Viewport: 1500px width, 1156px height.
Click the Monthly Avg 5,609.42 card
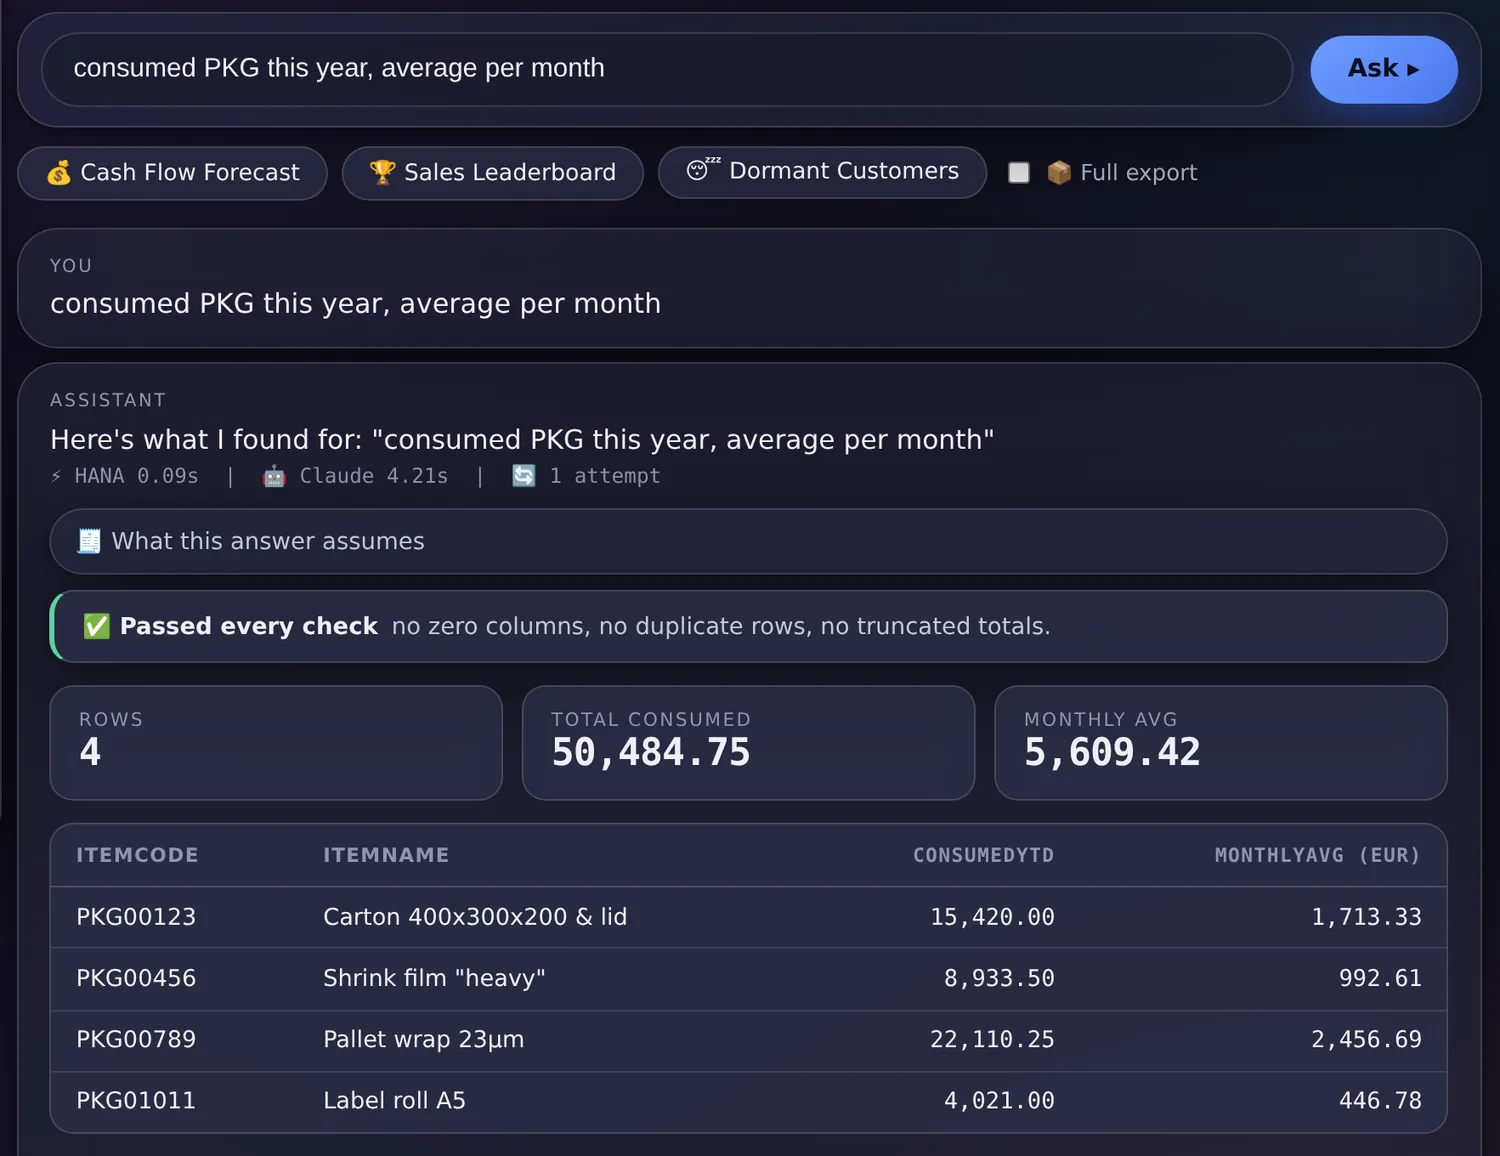tap(1221, 742)
